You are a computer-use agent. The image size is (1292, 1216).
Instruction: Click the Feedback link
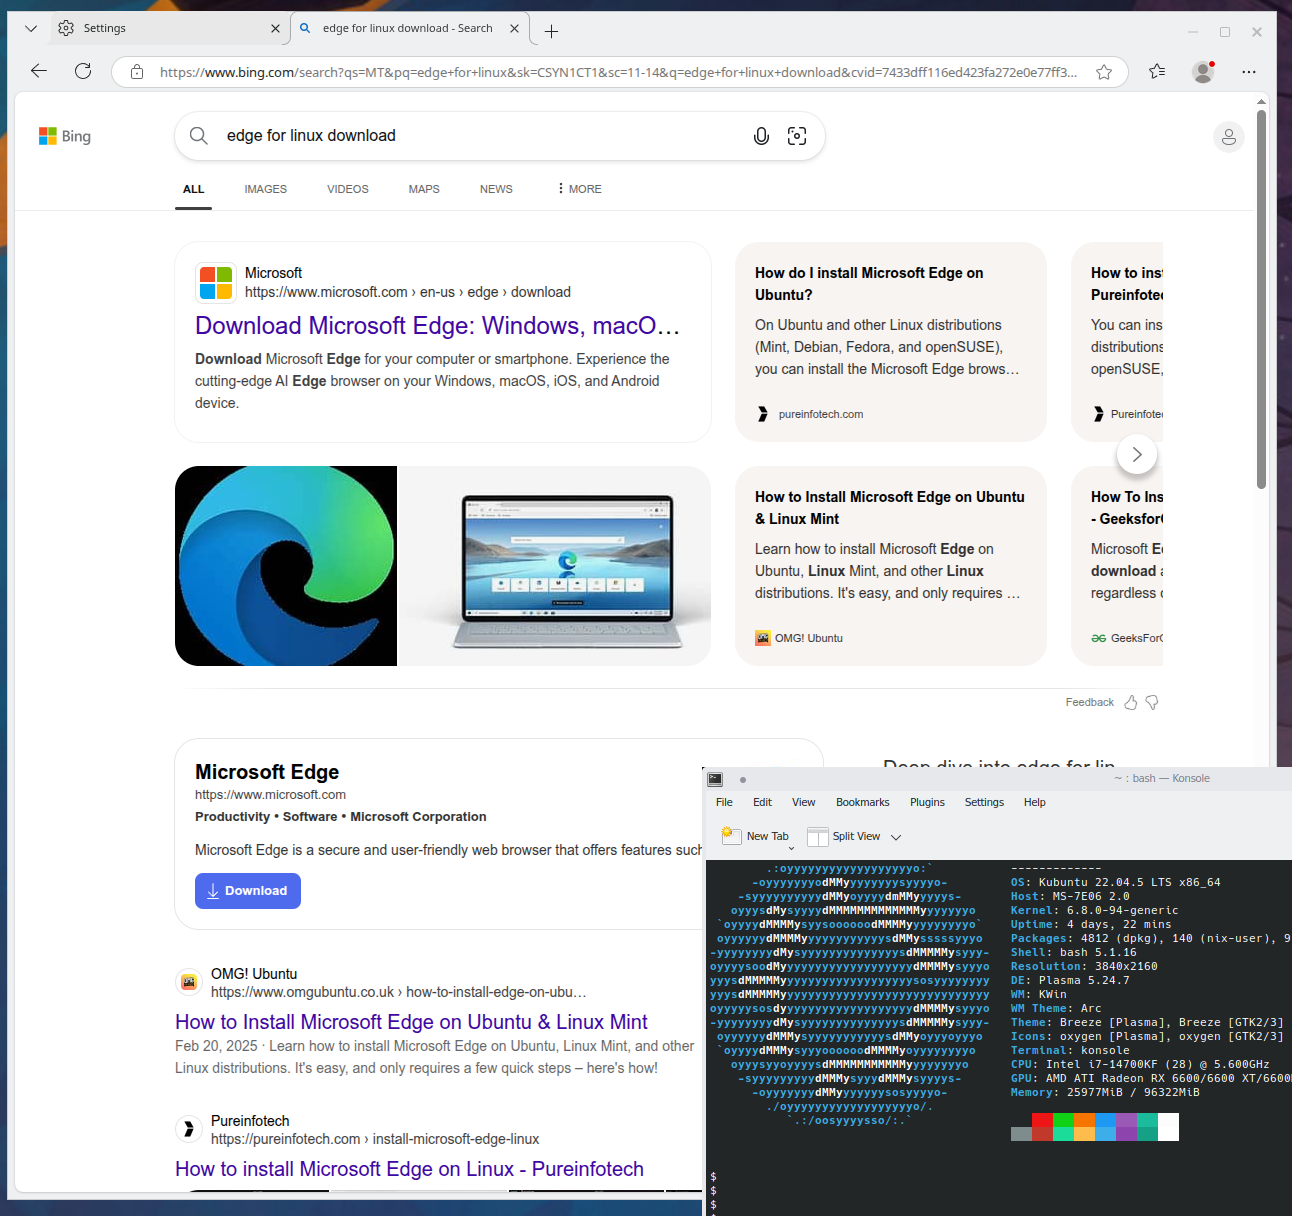click(1090, 702)
